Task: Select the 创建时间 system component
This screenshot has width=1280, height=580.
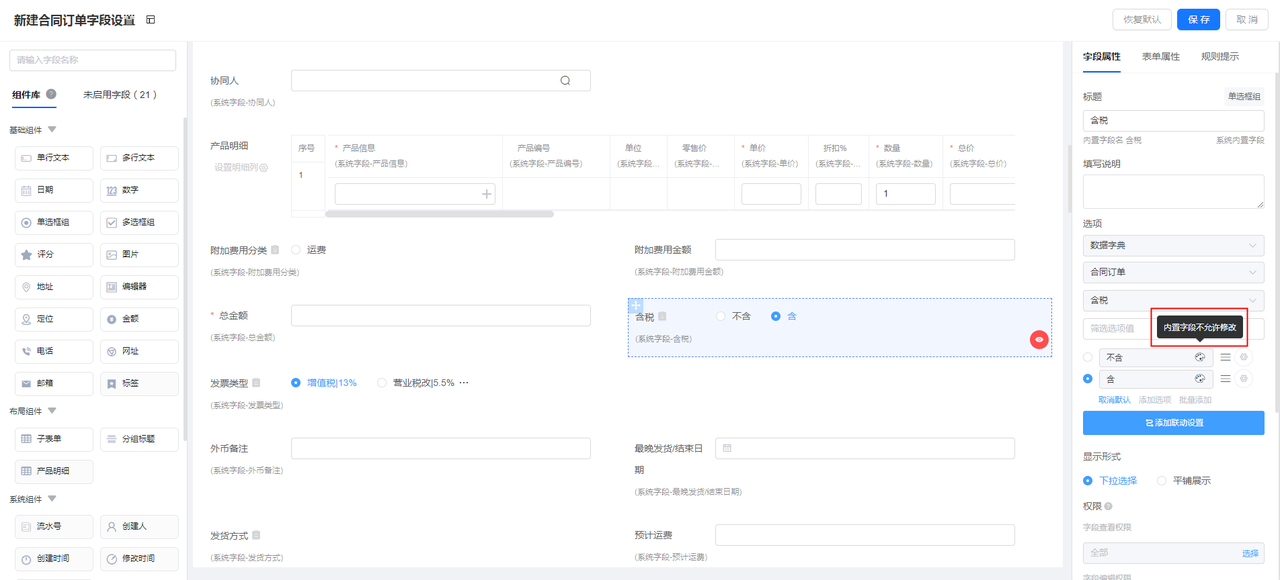Action: tap(55, 558)
